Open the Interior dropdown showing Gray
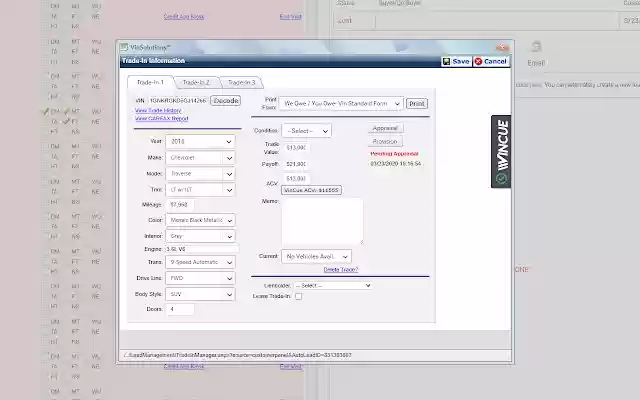The image size is (640, 400). 200,236
